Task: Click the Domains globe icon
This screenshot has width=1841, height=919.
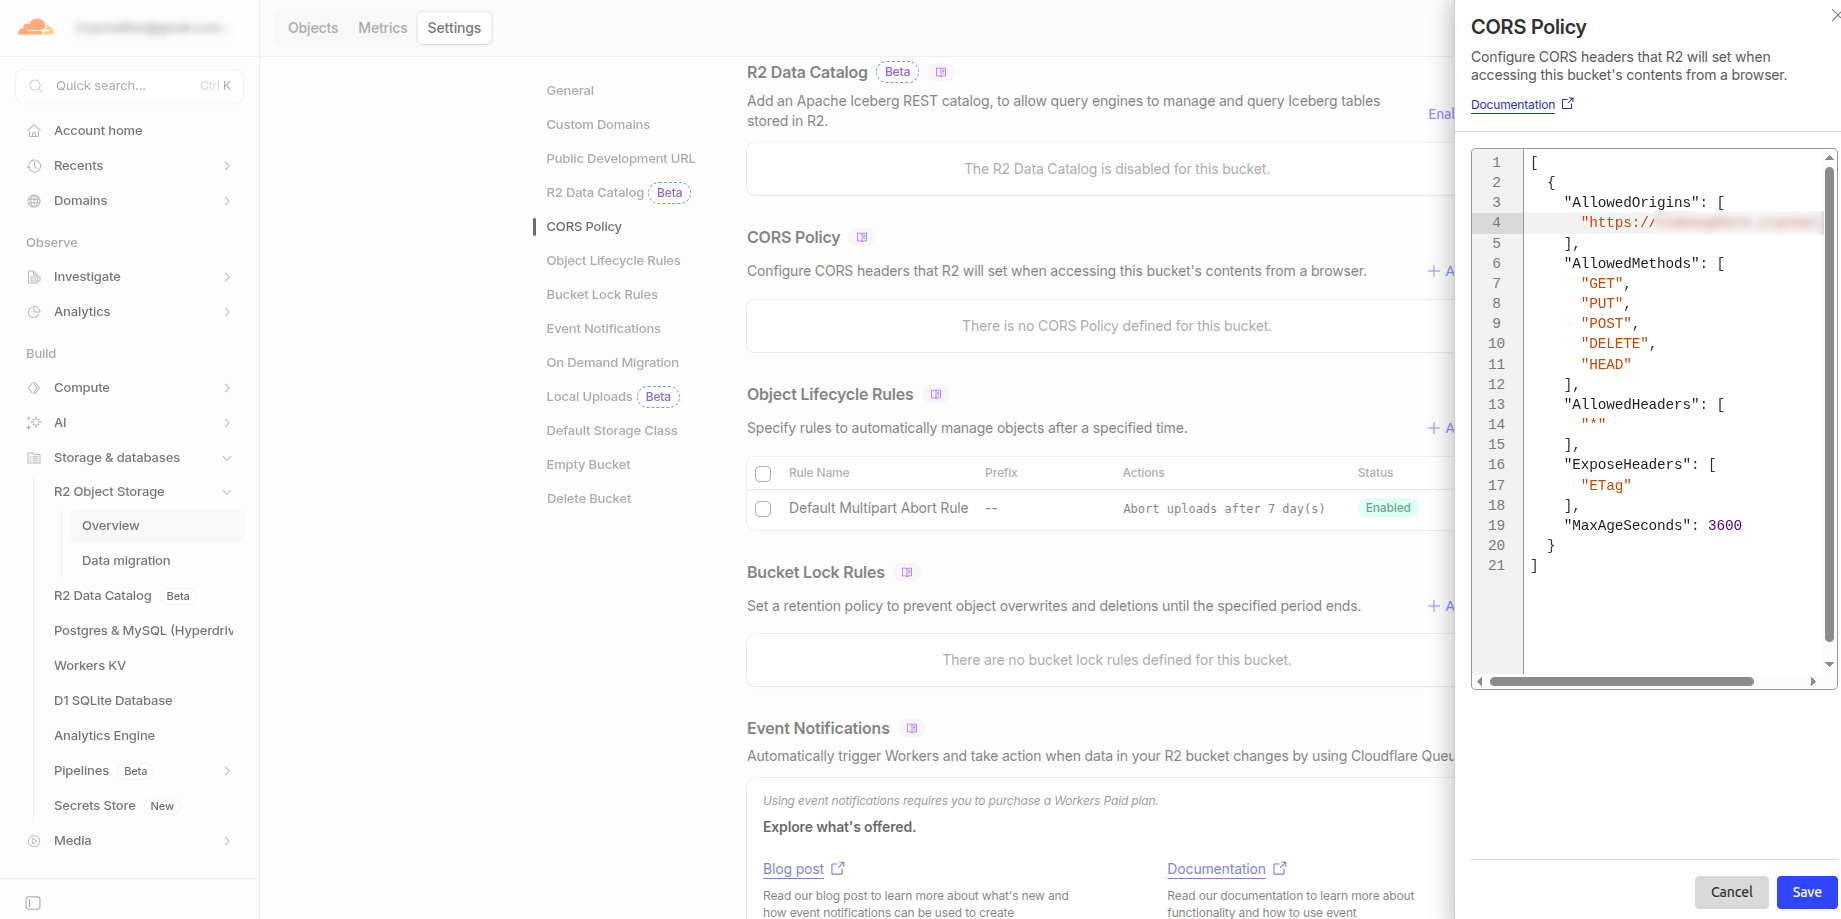Action: pyautogui.click(x=34, y=201)
